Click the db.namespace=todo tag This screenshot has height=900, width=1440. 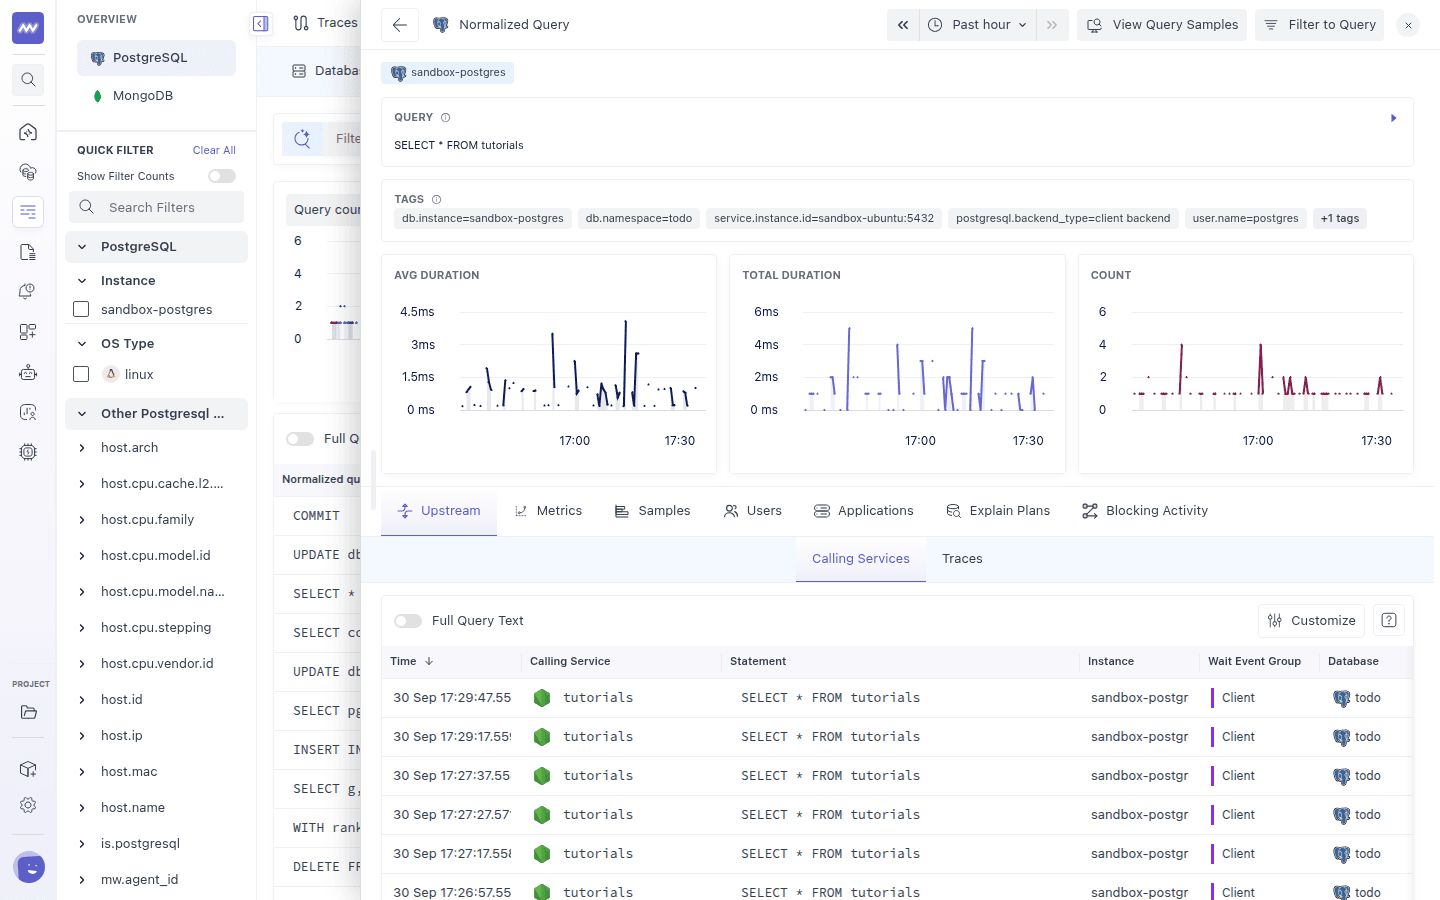click(639, 219)
